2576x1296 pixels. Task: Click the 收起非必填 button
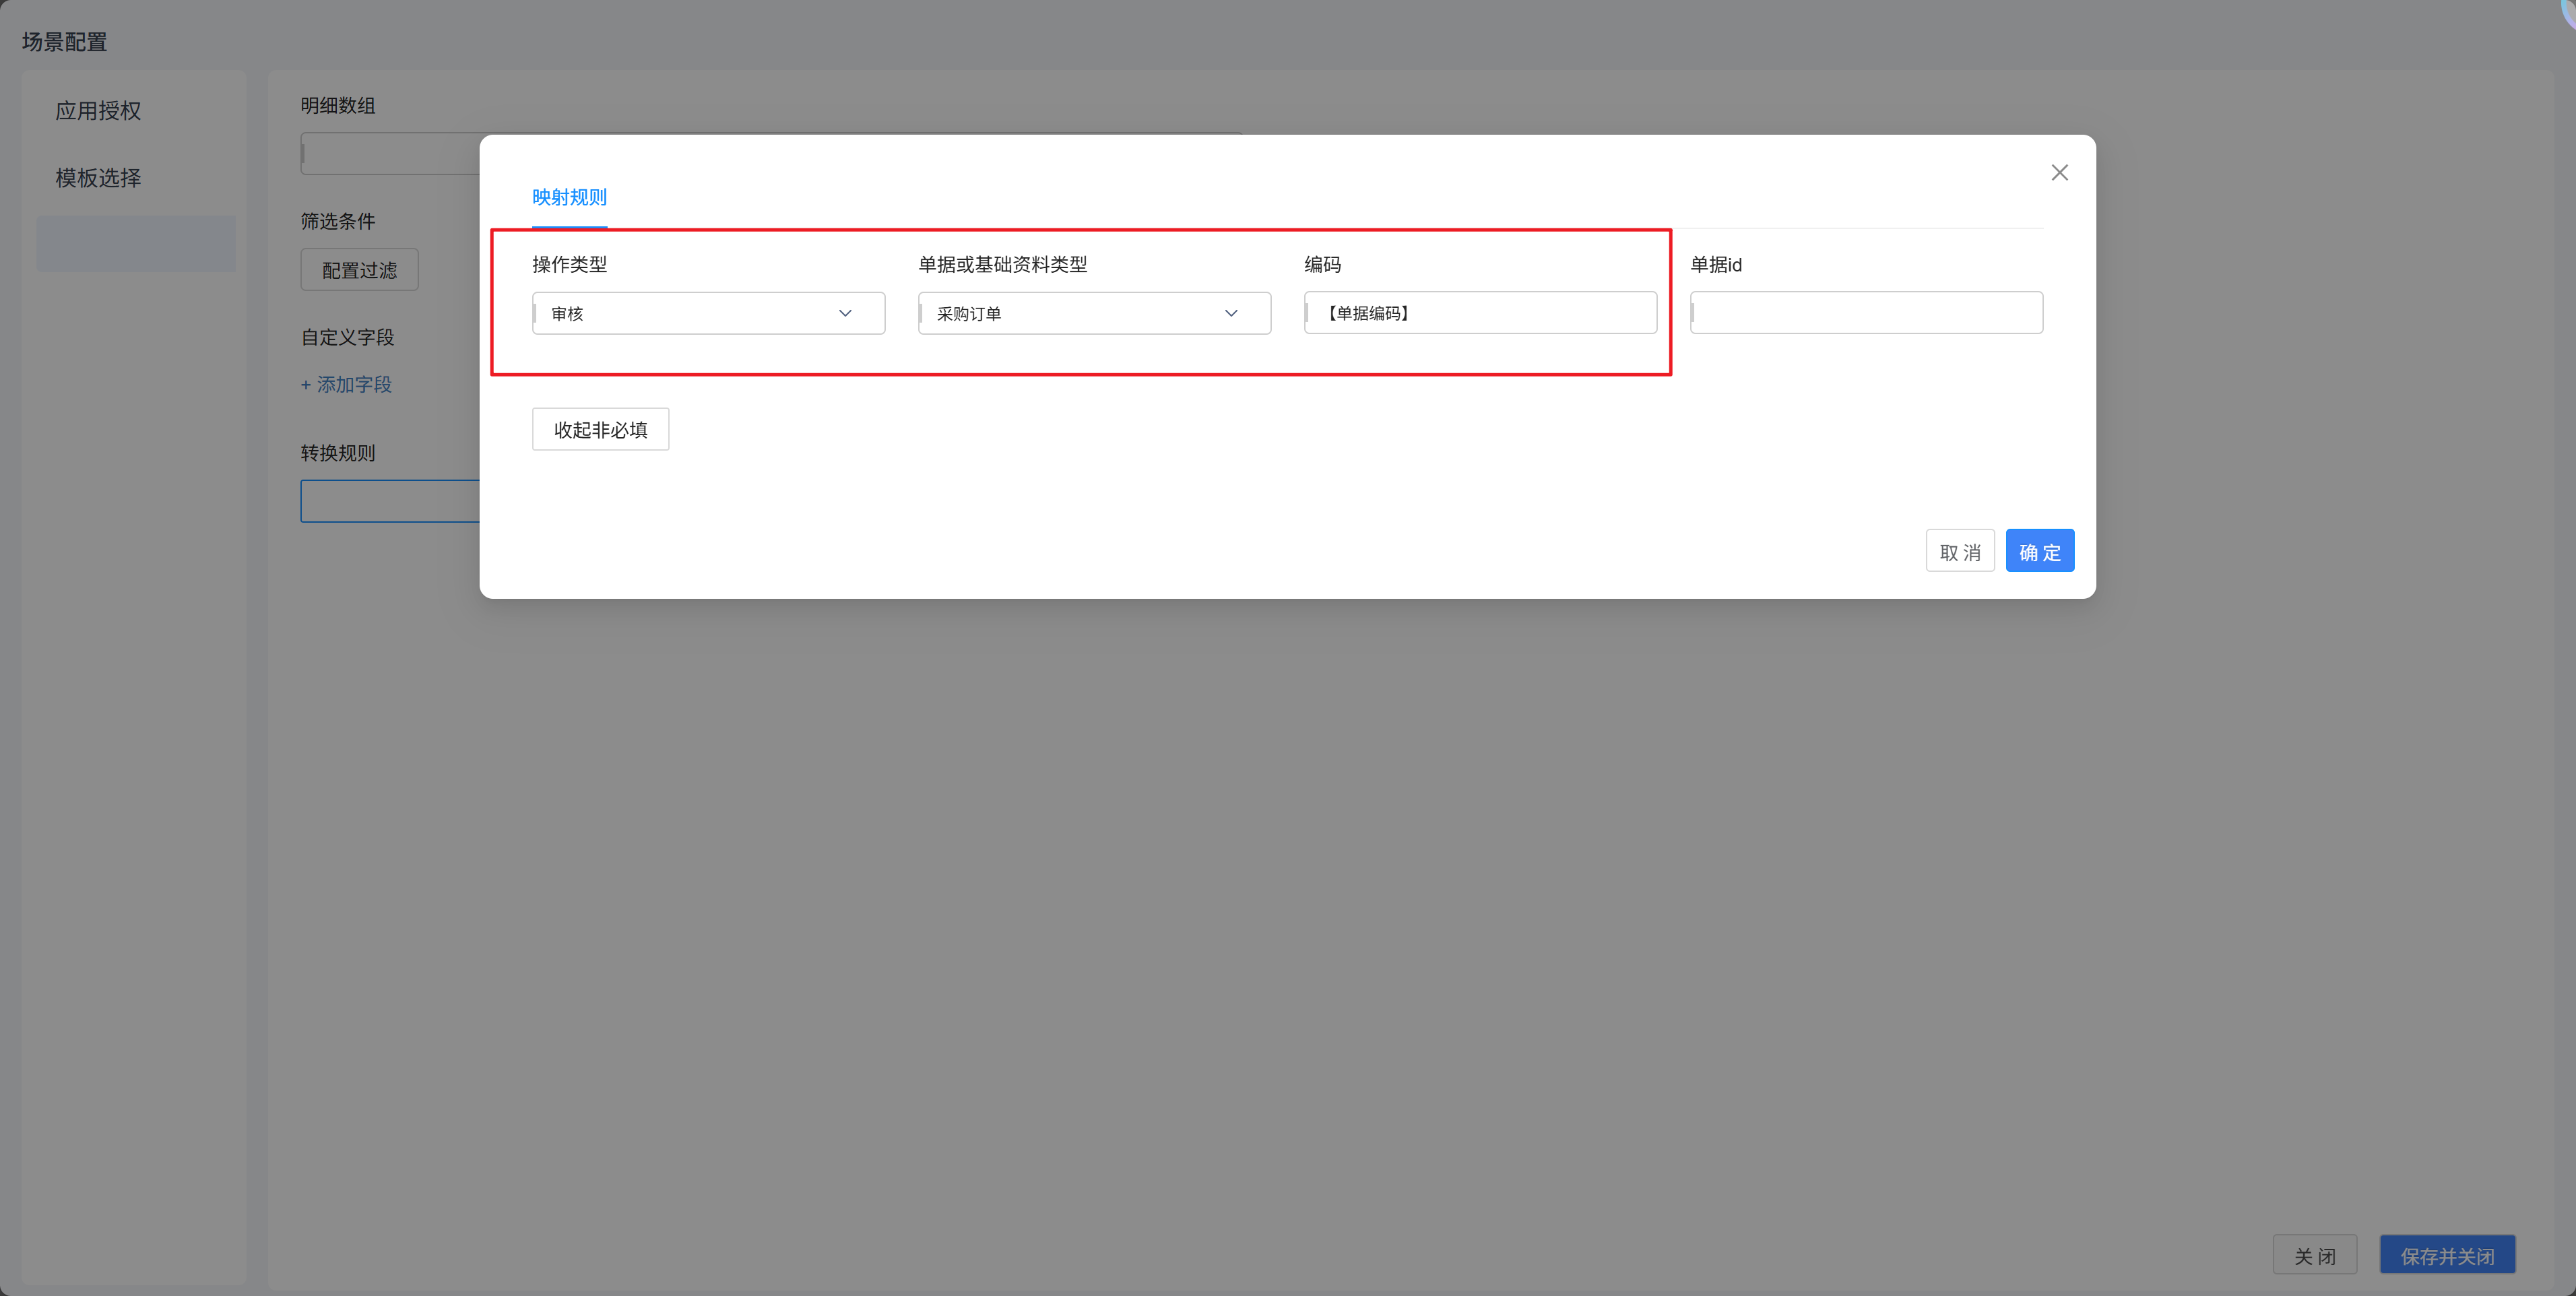point(600,430)
